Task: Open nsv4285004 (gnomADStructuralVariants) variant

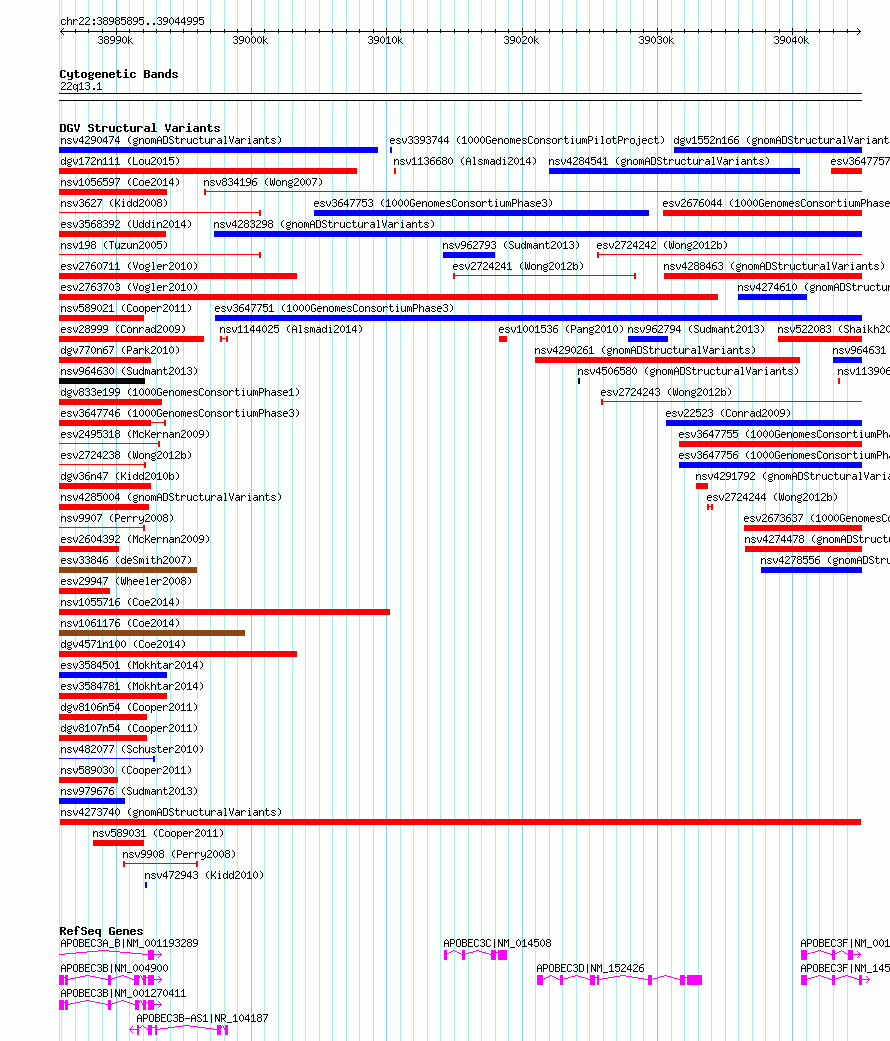Action: (171, 497)
